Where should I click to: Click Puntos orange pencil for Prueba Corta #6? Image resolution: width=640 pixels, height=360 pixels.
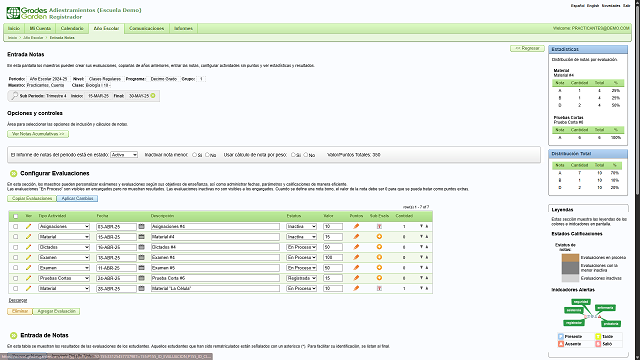356,278
